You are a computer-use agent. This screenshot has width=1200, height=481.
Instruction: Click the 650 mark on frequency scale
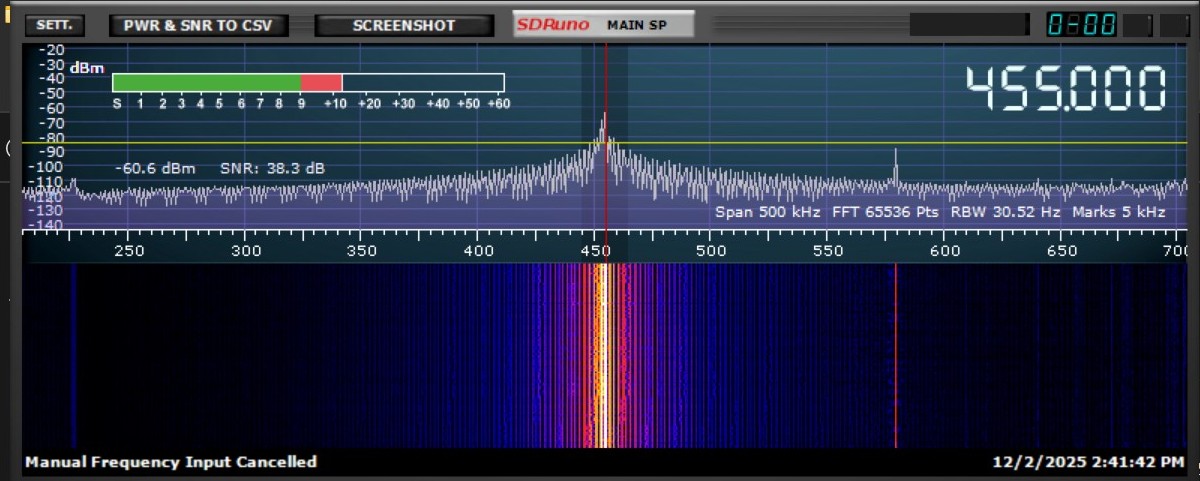[1061, 251]
